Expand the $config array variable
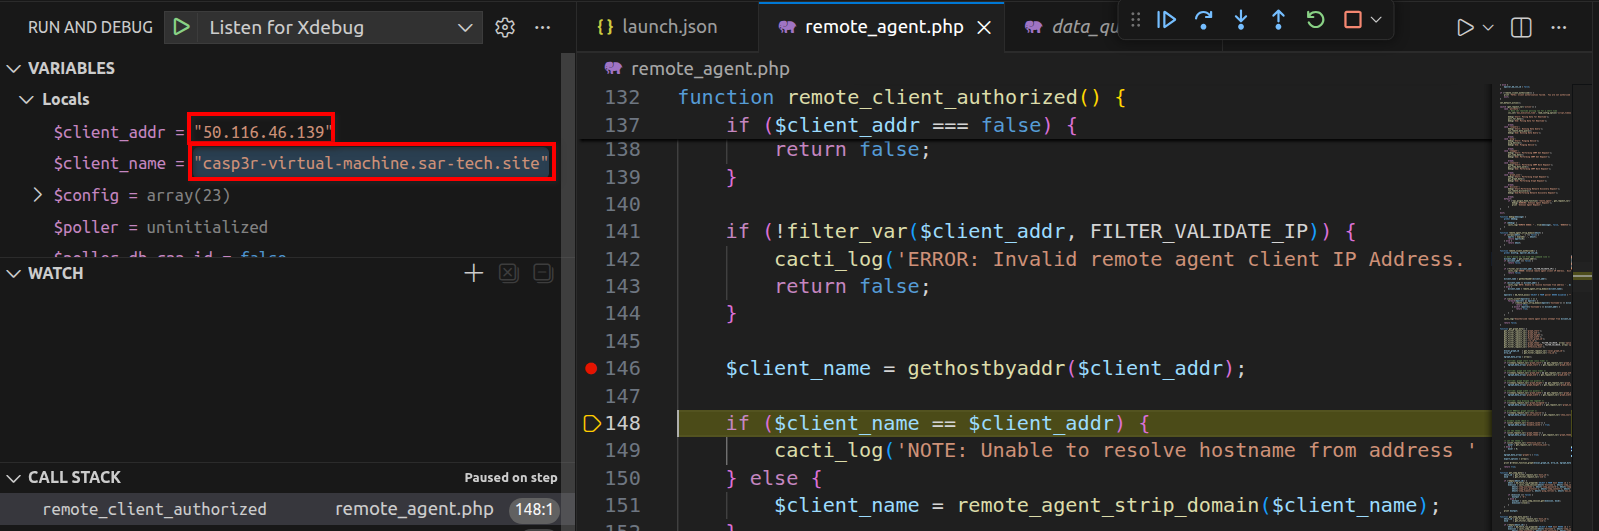 [x=38, y=195]
